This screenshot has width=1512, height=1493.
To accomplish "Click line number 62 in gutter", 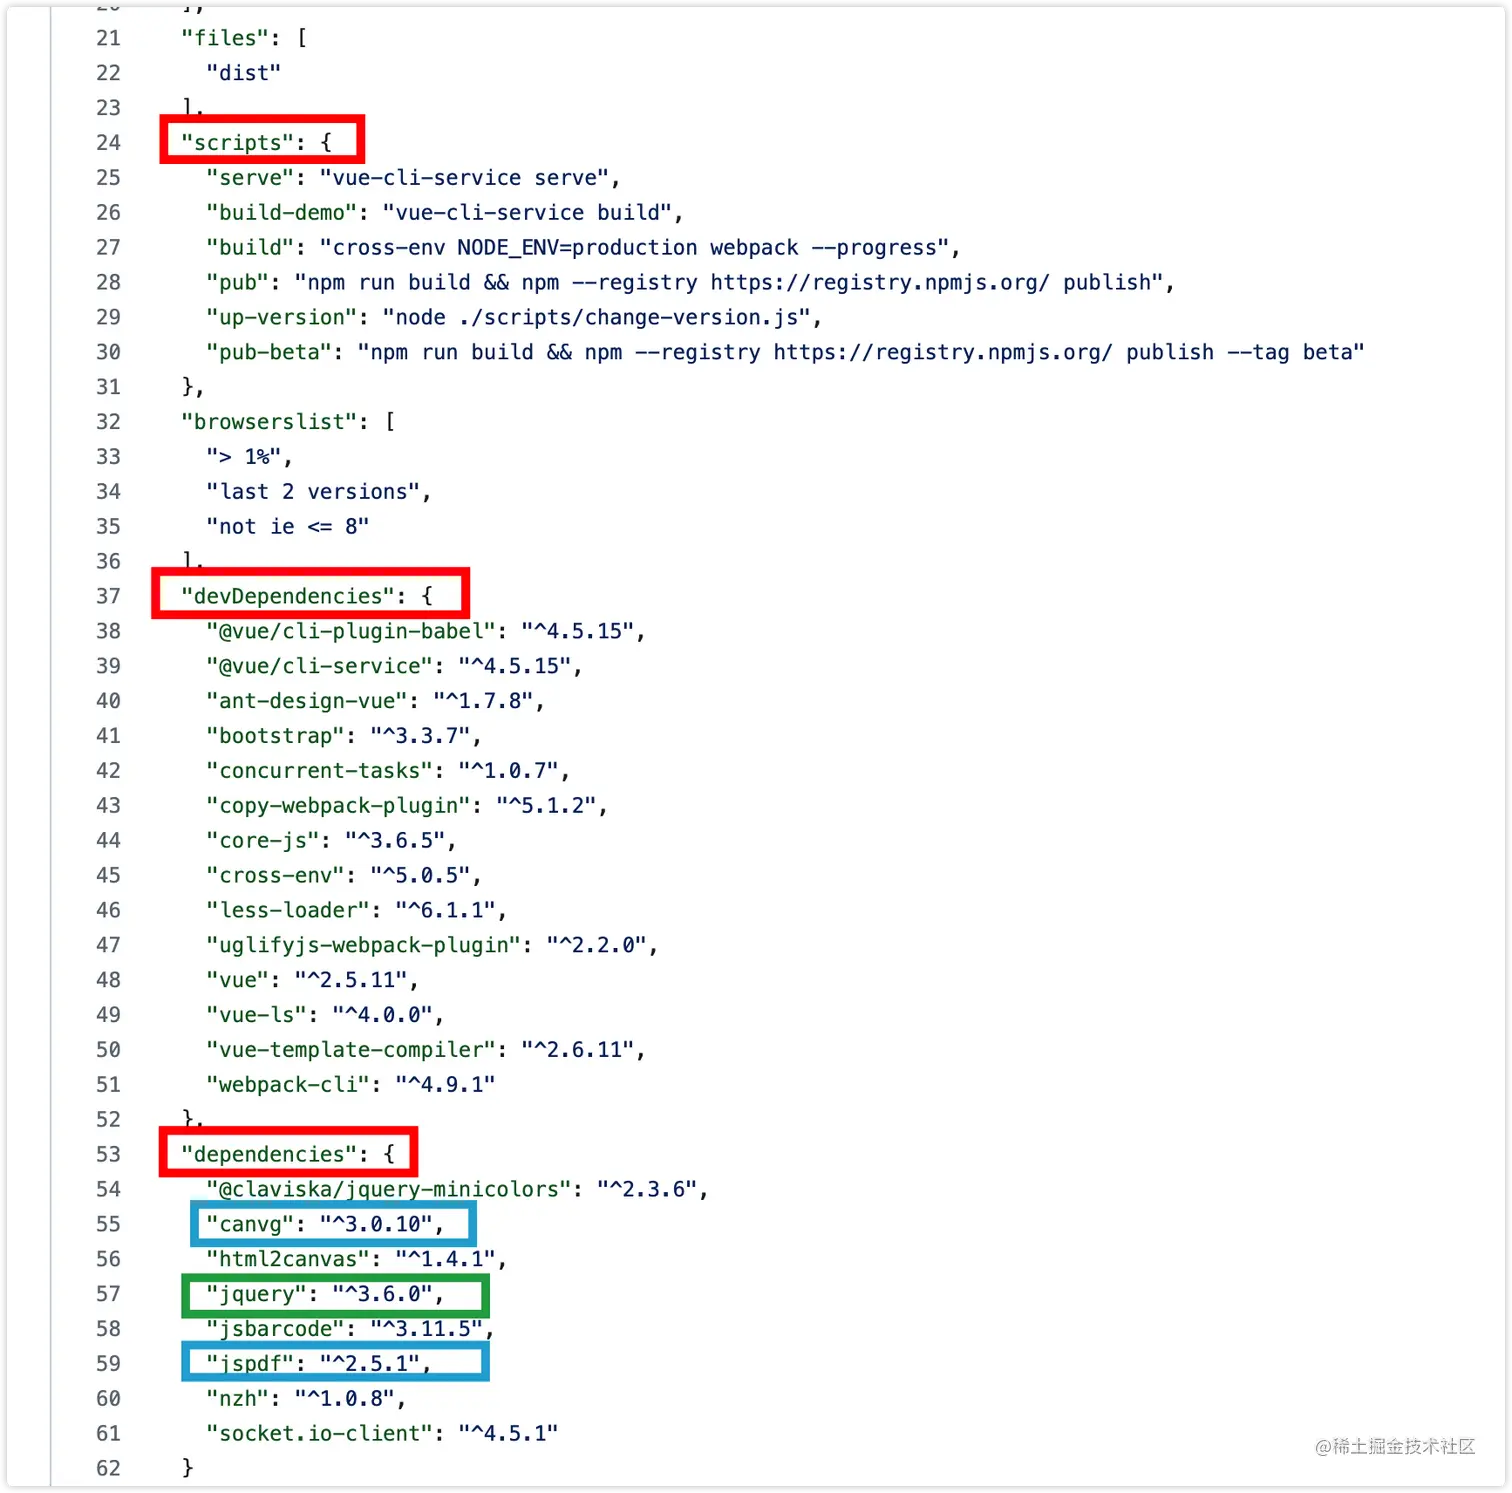I will click(x=108, y=1469).
